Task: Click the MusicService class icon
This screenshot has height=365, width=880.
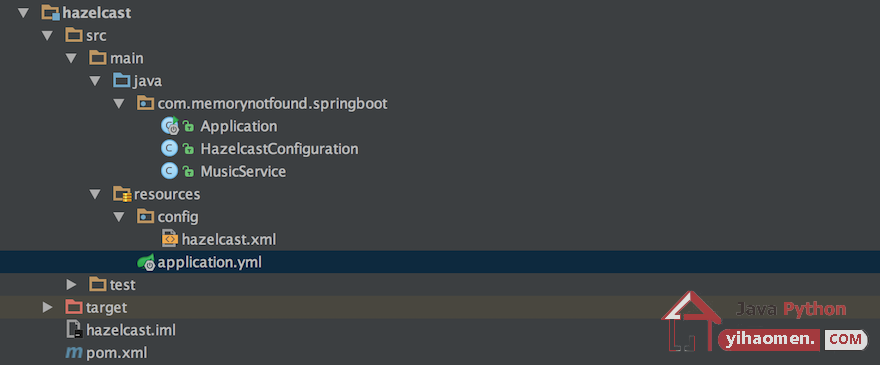Action: [169, 171]
